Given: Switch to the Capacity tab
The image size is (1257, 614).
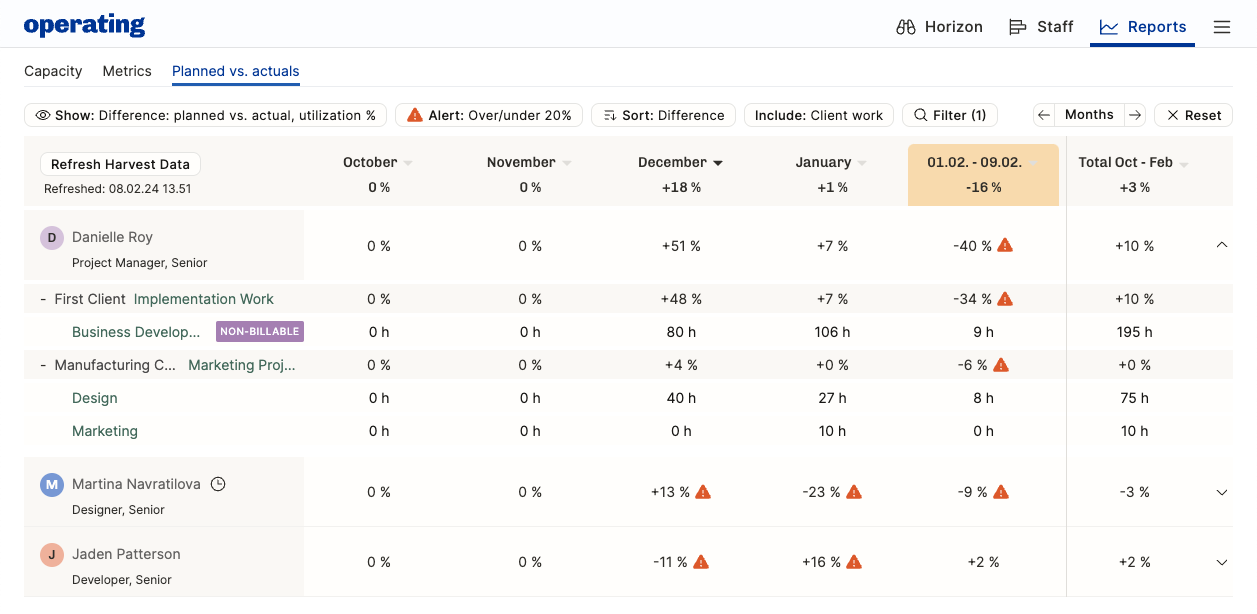Looking at the screenshot, I should tap(53, 71).
